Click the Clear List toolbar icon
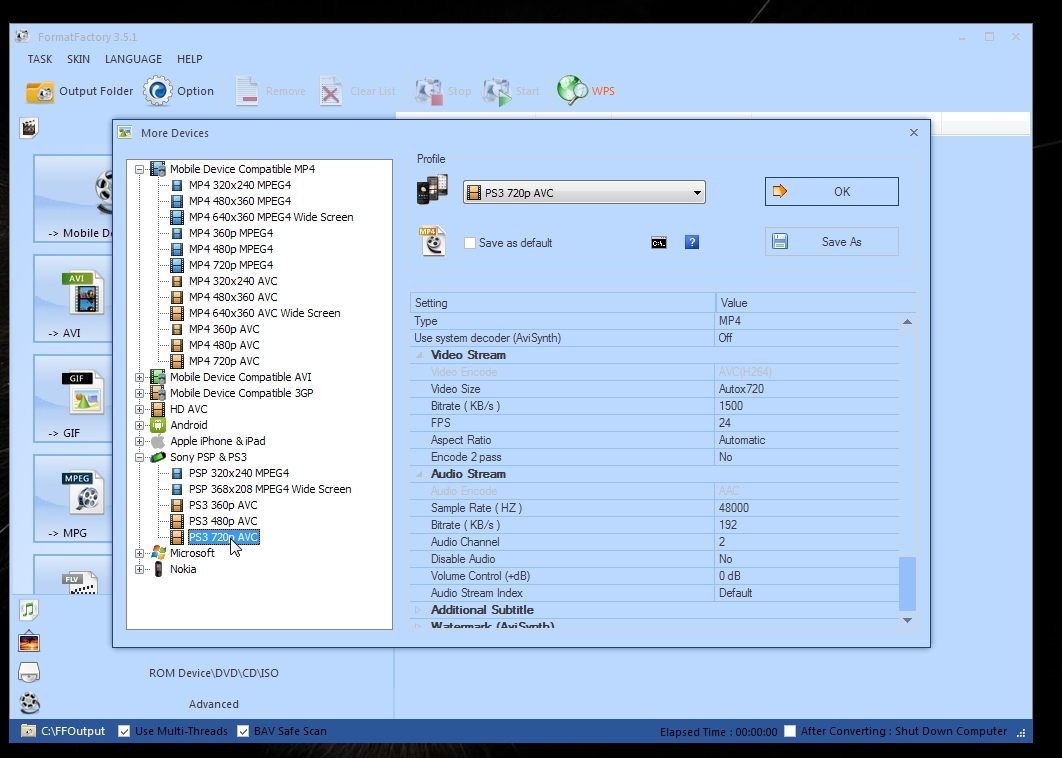This screenshot has width=1062, height=758. (331, 91)
